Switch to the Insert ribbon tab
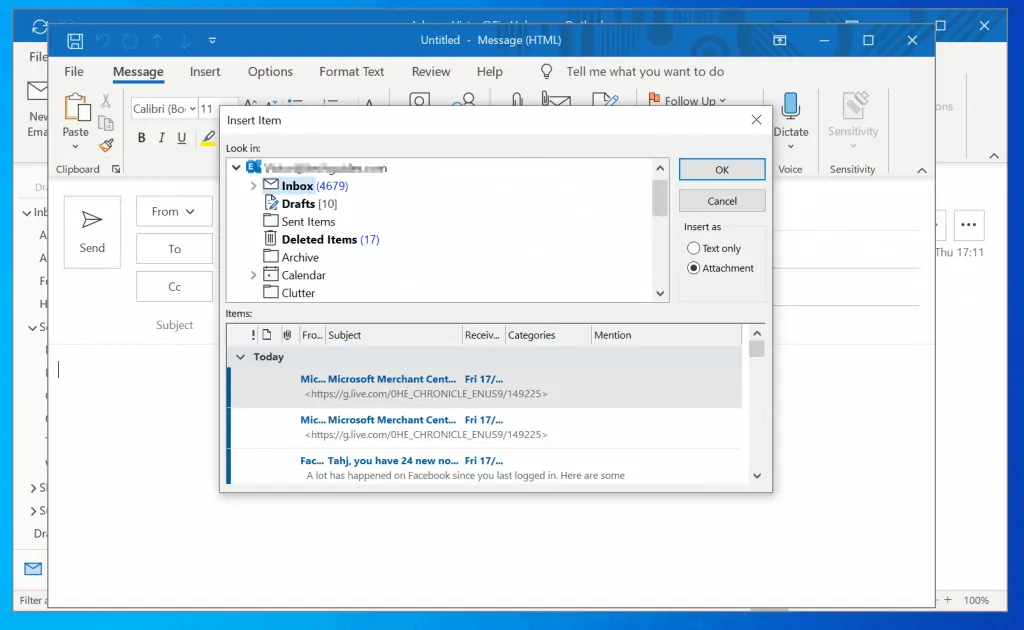Image resolution: width=1024 pixels, height=630 pixels. click(205, 71)
